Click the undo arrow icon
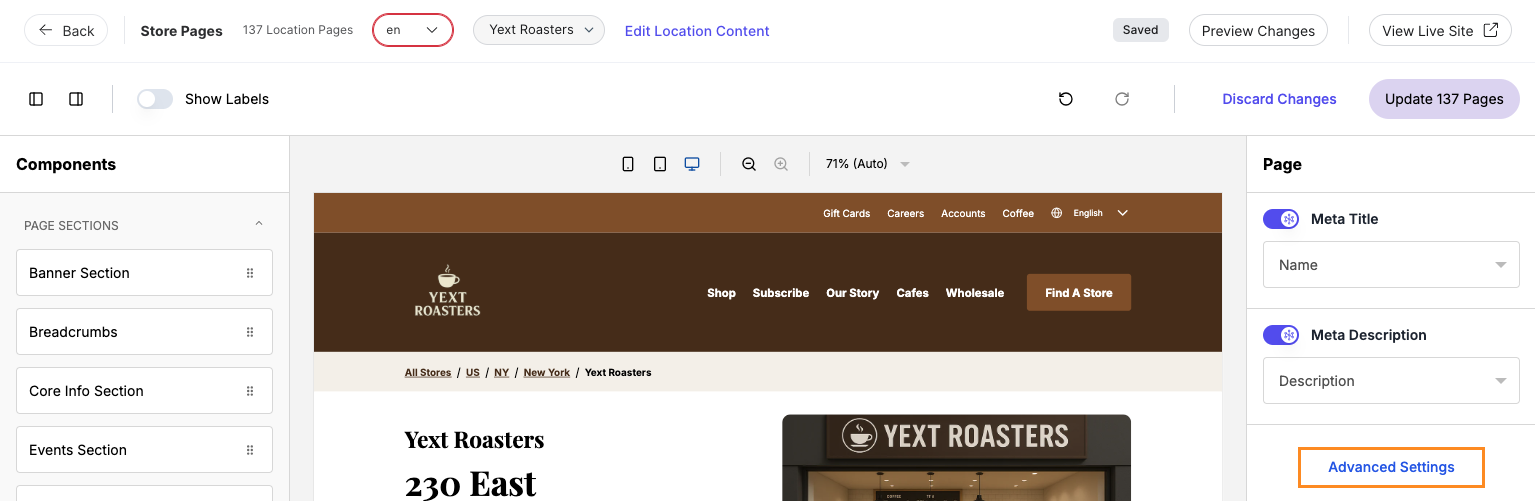 click(x=1066, y=99)
